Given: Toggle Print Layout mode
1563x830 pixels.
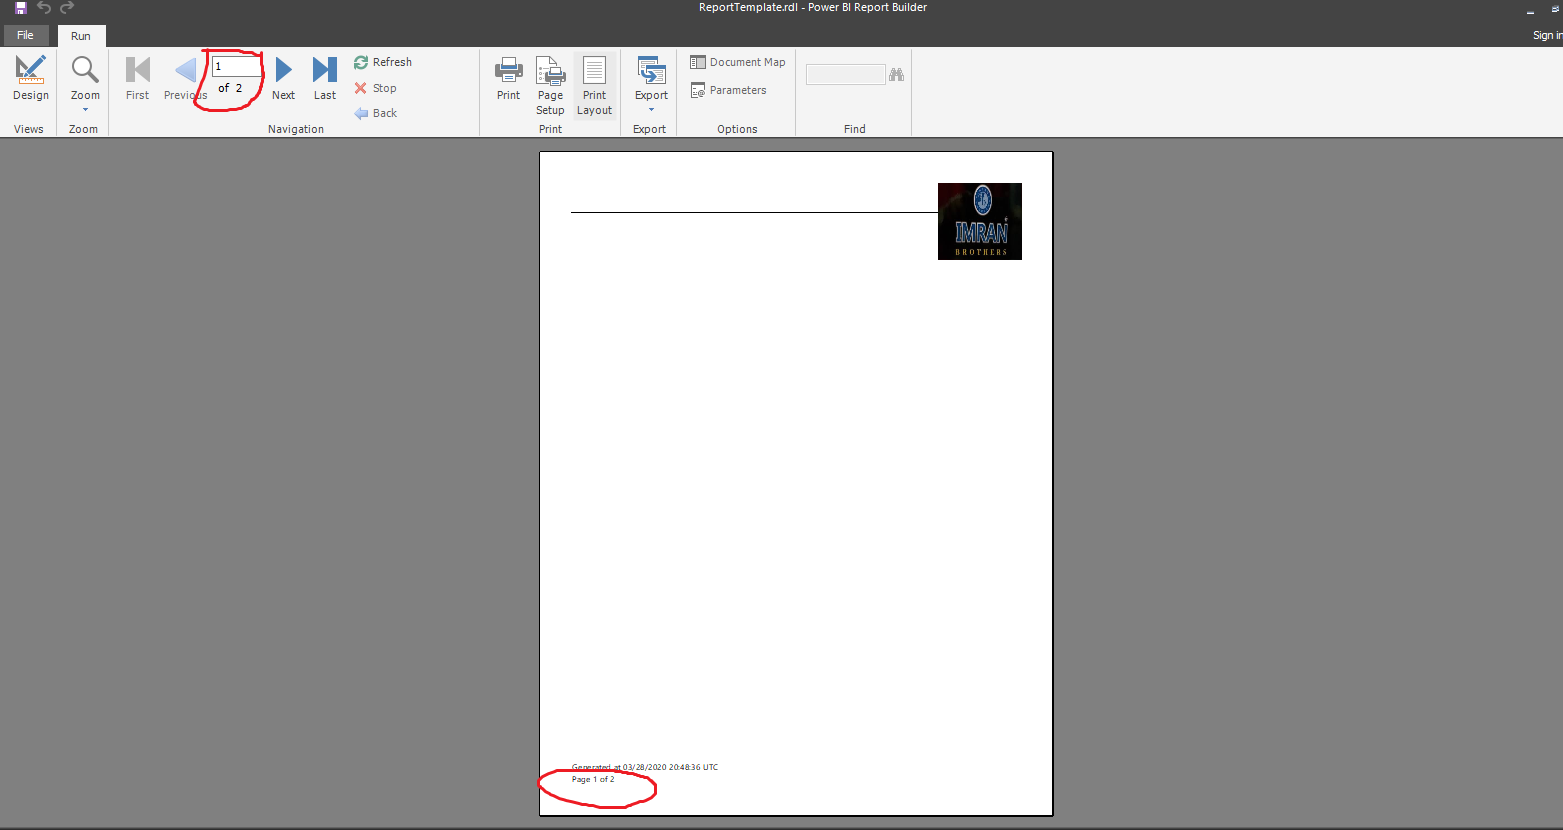Looking at the screenshot, I should point(594,86).
